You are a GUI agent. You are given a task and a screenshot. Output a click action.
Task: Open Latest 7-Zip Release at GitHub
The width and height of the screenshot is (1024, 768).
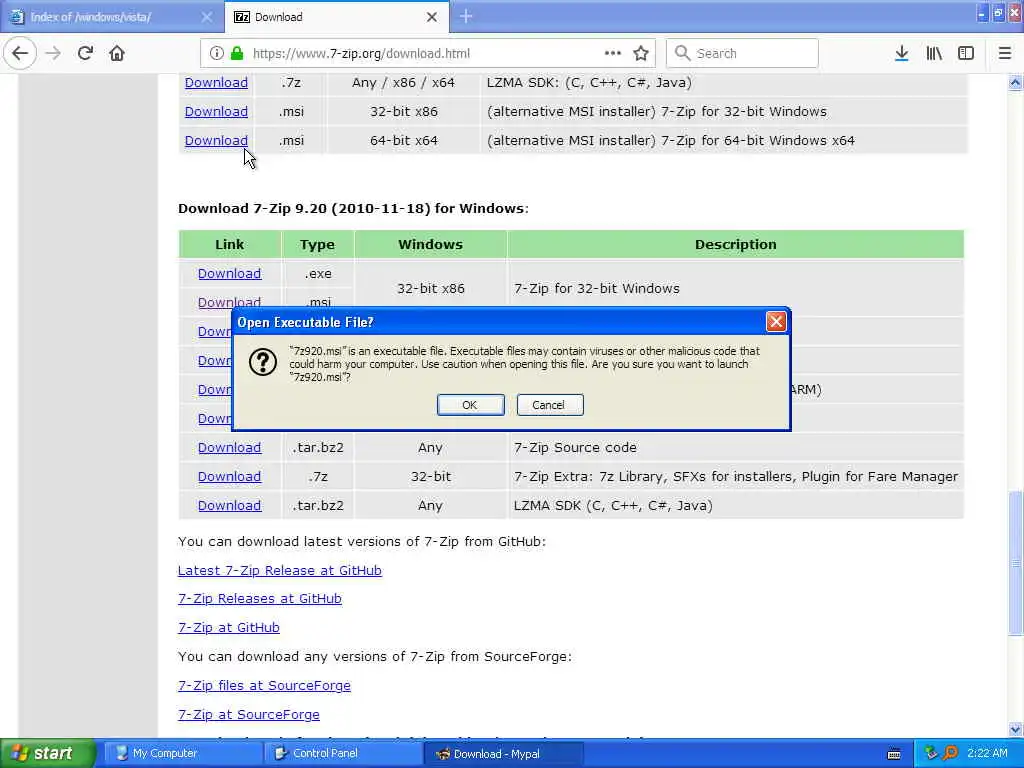point(280,570)
